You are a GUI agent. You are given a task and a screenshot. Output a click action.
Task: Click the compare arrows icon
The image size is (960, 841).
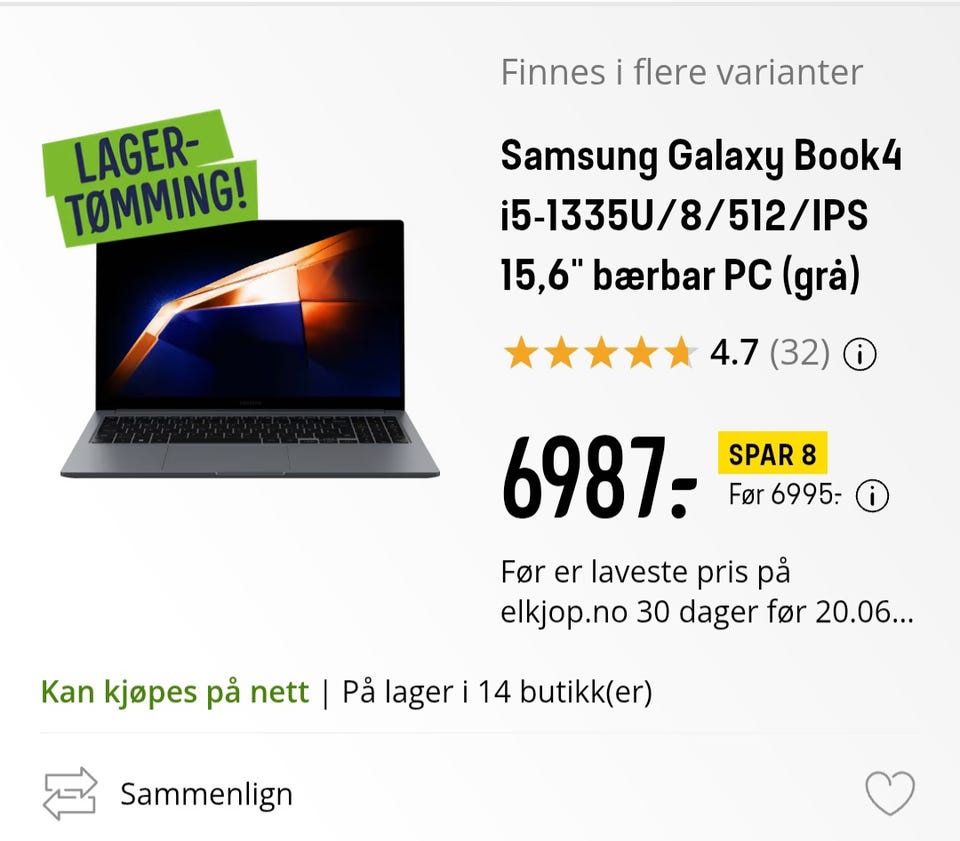(70, 793)
